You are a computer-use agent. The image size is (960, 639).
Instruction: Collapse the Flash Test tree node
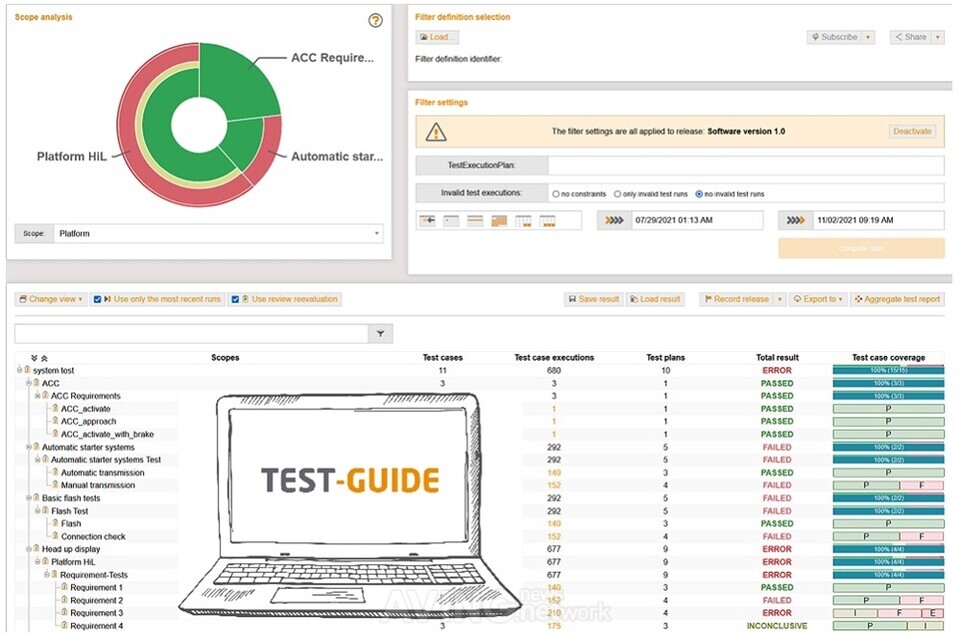[37, 510]
